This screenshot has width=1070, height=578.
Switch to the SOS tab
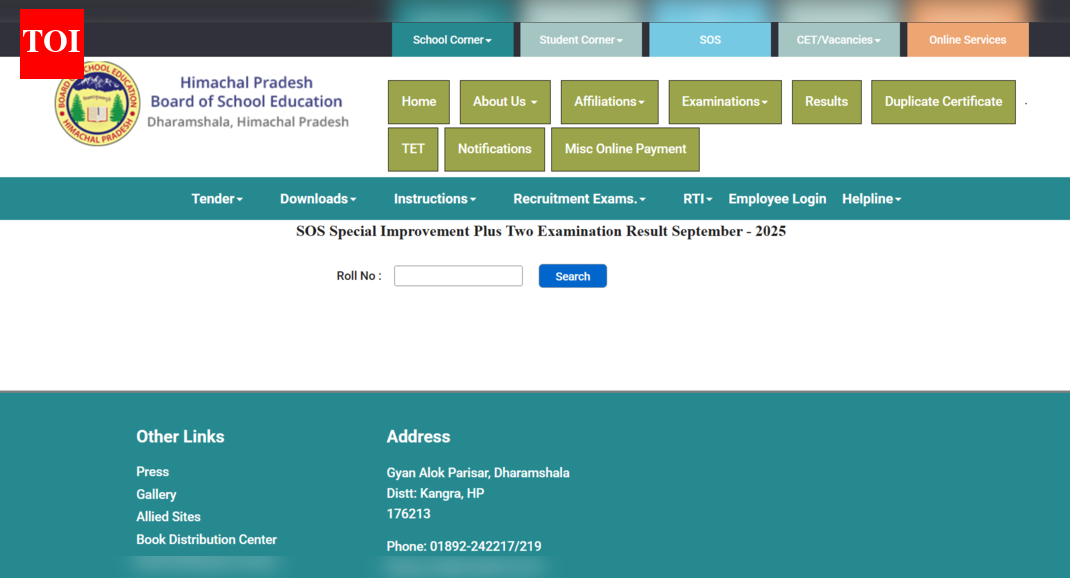click(x=710, y=40)
